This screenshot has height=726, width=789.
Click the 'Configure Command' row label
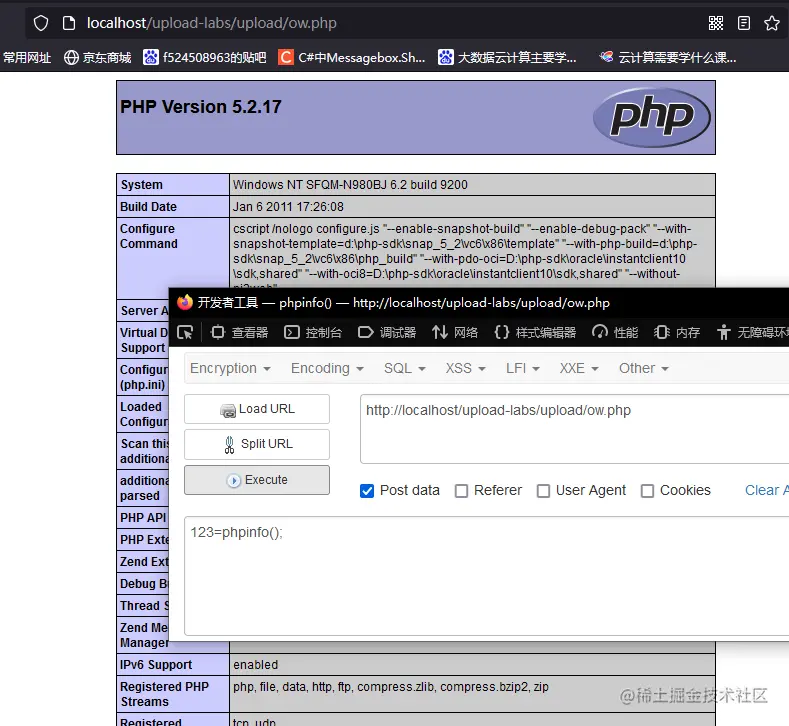[148, 236]
